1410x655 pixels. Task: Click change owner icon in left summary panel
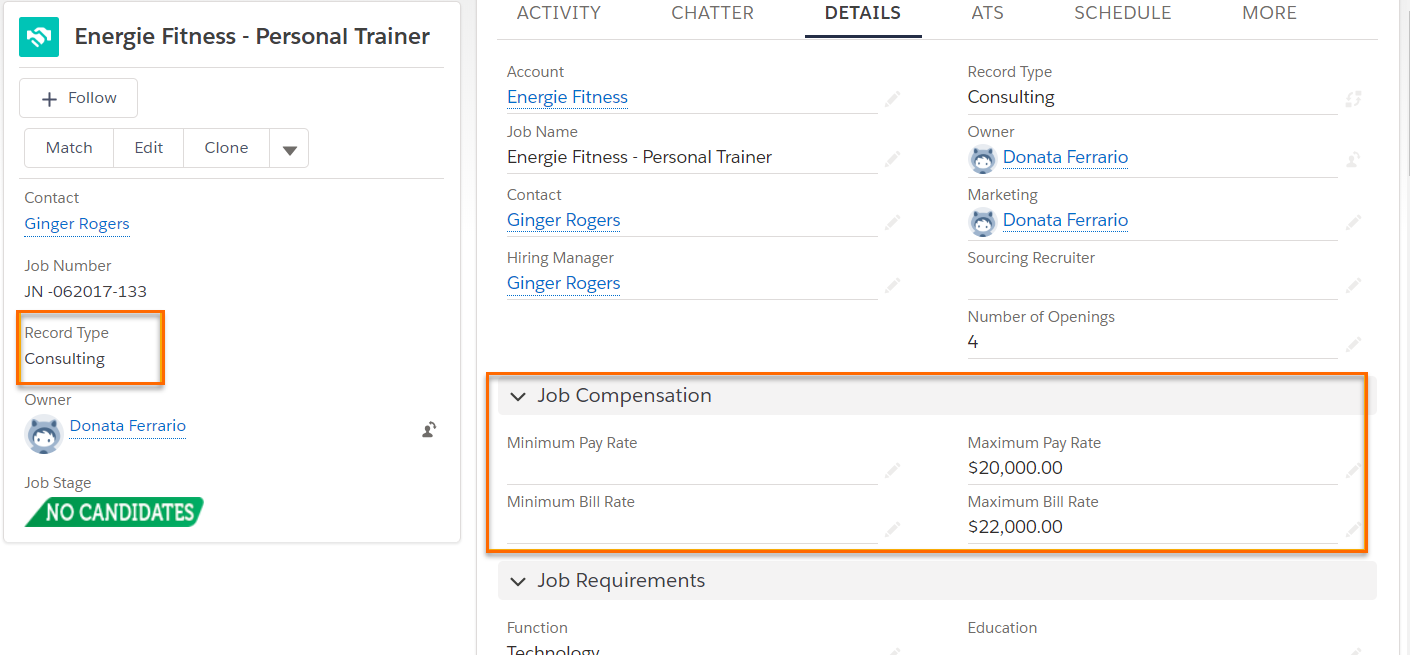click(429, 430)
